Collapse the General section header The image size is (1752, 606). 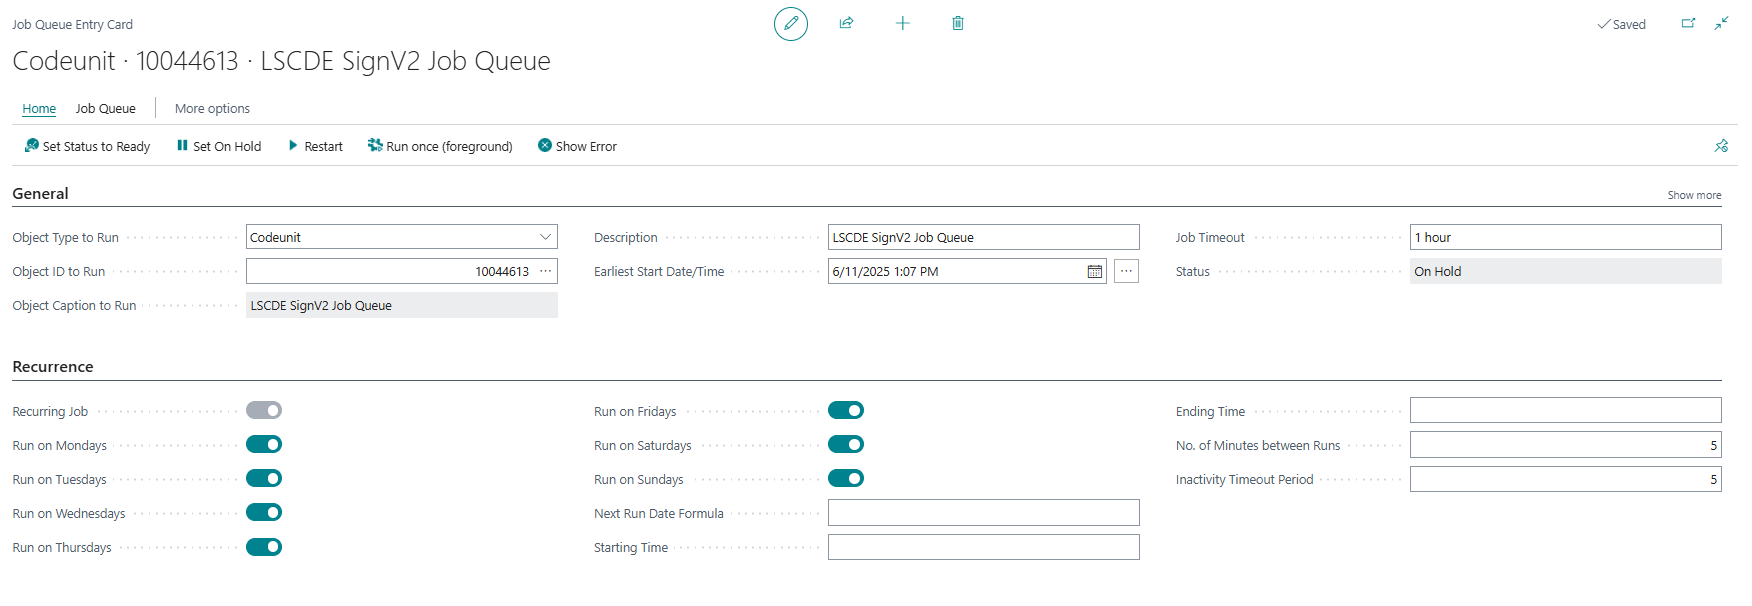click(x=40, y=194)
